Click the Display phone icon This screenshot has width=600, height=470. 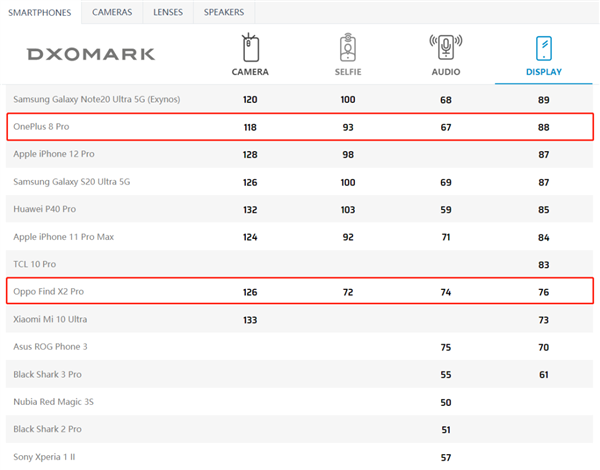coord(543,48)
